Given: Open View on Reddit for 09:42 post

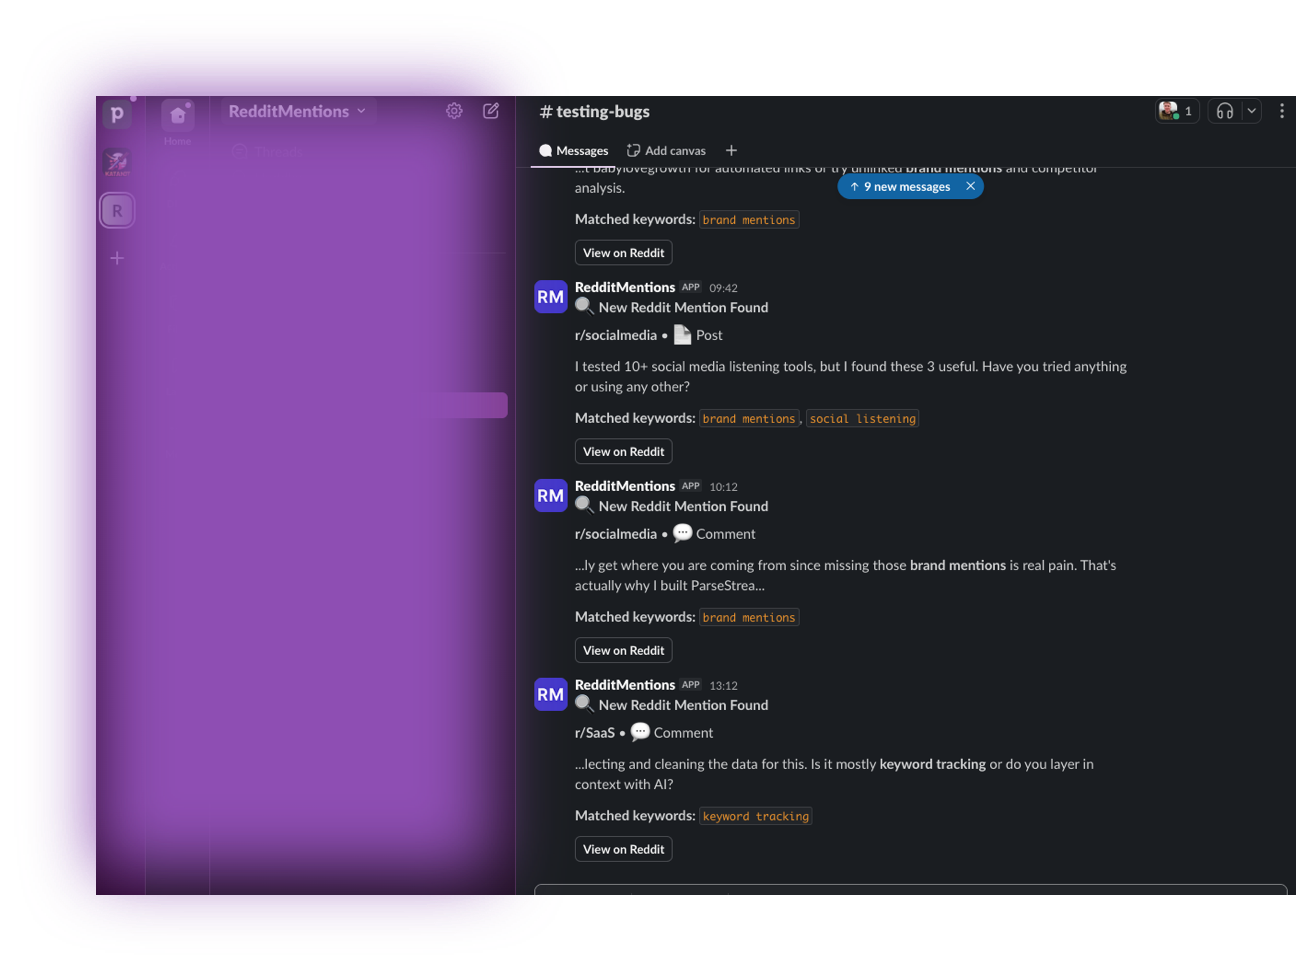Looking at the screenshot, I should (x=624, y=452).
